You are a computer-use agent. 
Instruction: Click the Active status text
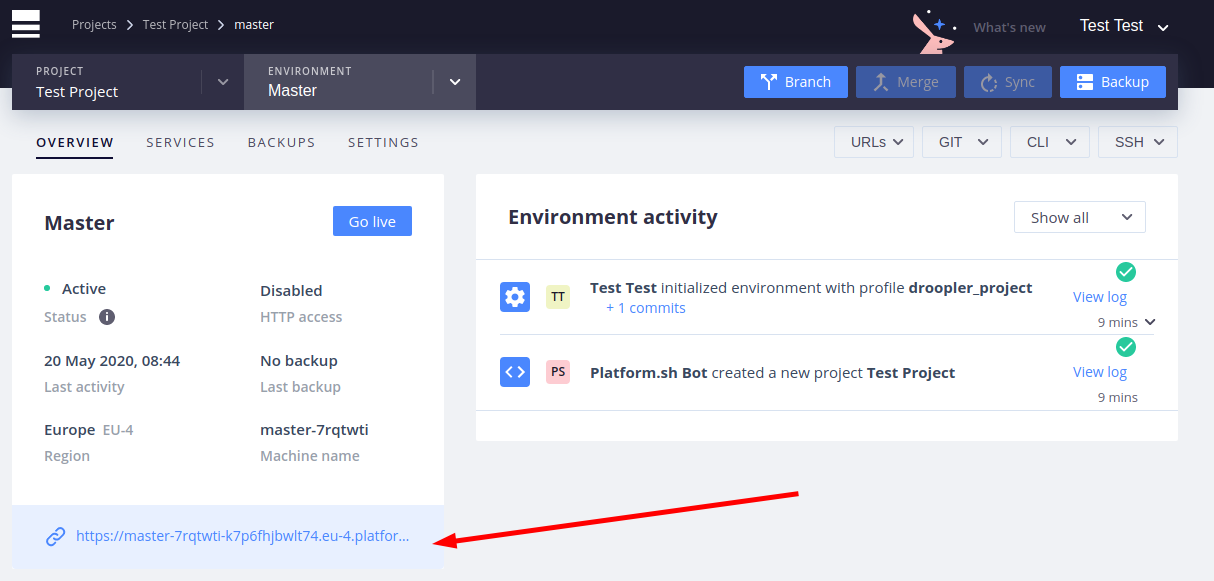(x=84, y=289)
